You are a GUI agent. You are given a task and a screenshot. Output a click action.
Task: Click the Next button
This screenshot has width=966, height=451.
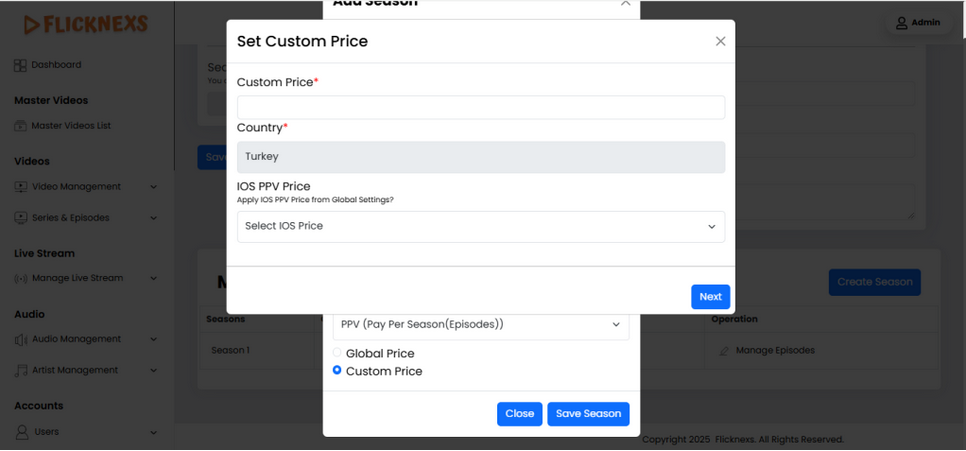coord(710,297)
